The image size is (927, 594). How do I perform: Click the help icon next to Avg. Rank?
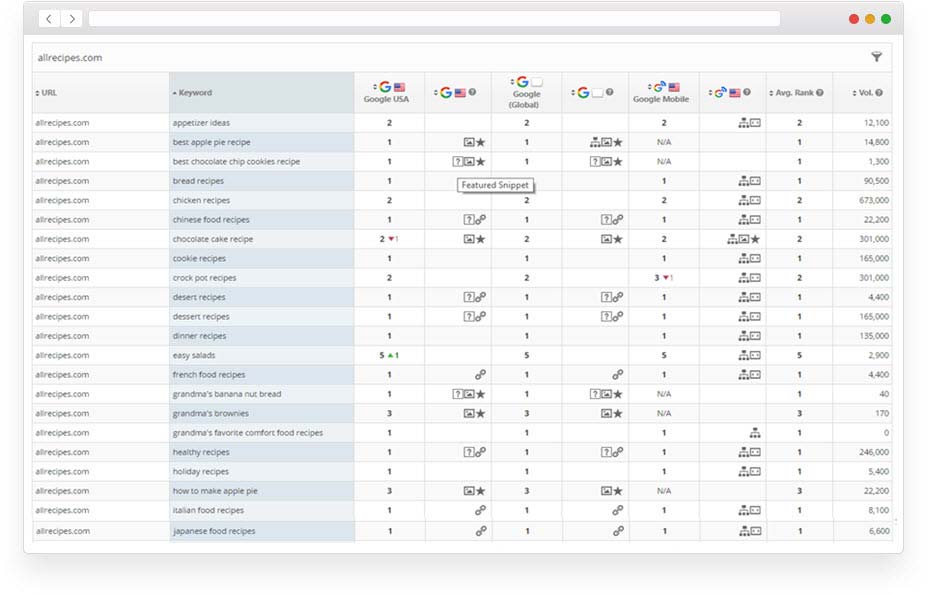tap(819, 93)
